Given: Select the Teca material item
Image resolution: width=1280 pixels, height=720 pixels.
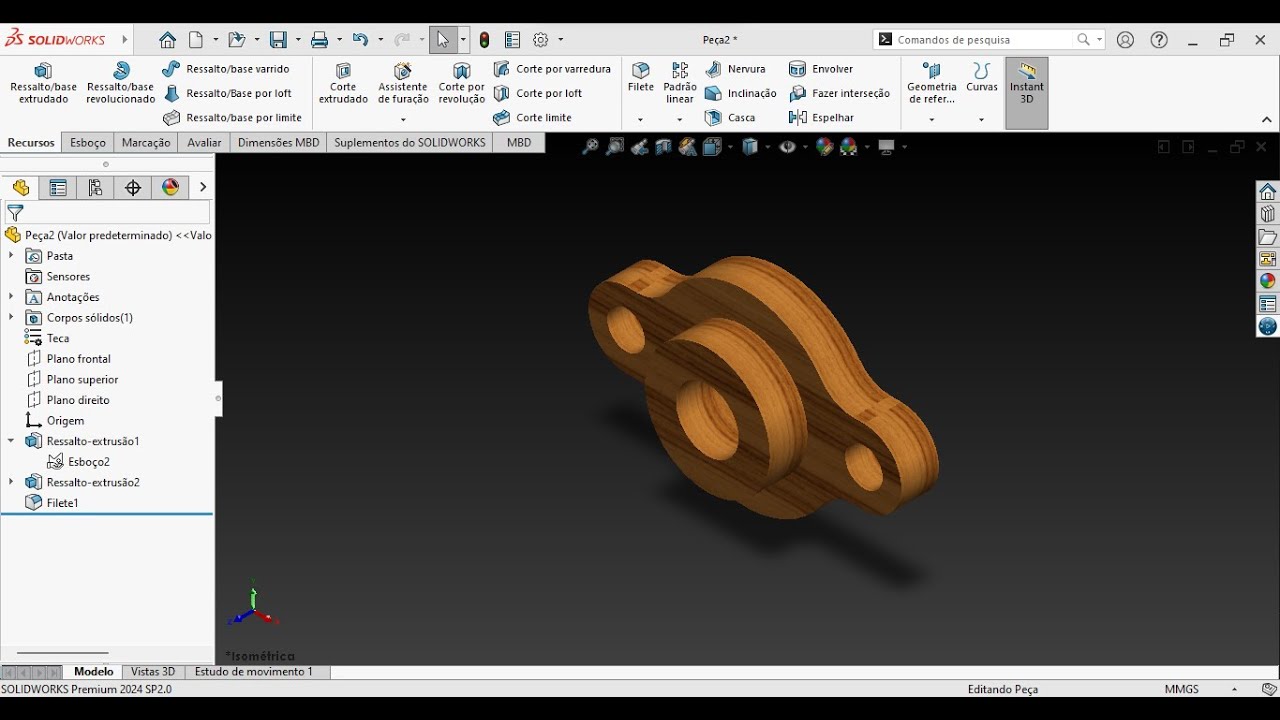Looking at the screenshot, I should pyautogui.click(x=47, y=338).
